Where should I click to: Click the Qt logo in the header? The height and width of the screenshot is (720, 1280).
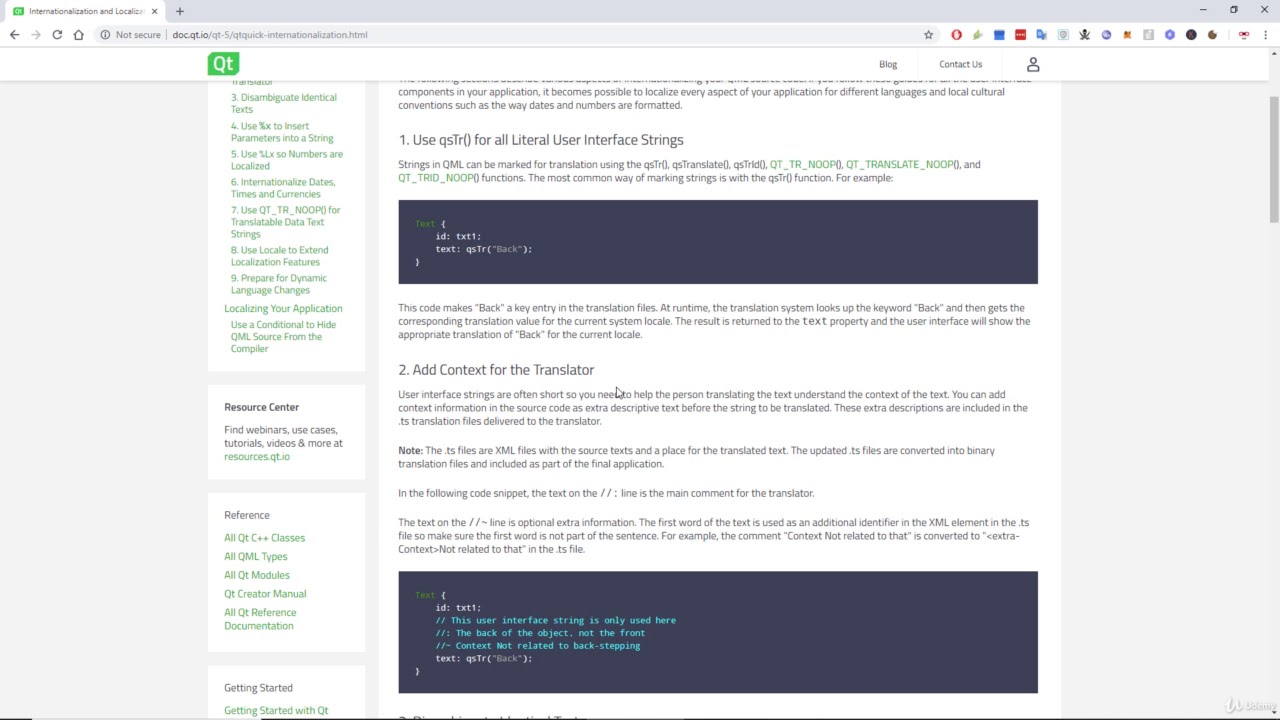[223, 64]
